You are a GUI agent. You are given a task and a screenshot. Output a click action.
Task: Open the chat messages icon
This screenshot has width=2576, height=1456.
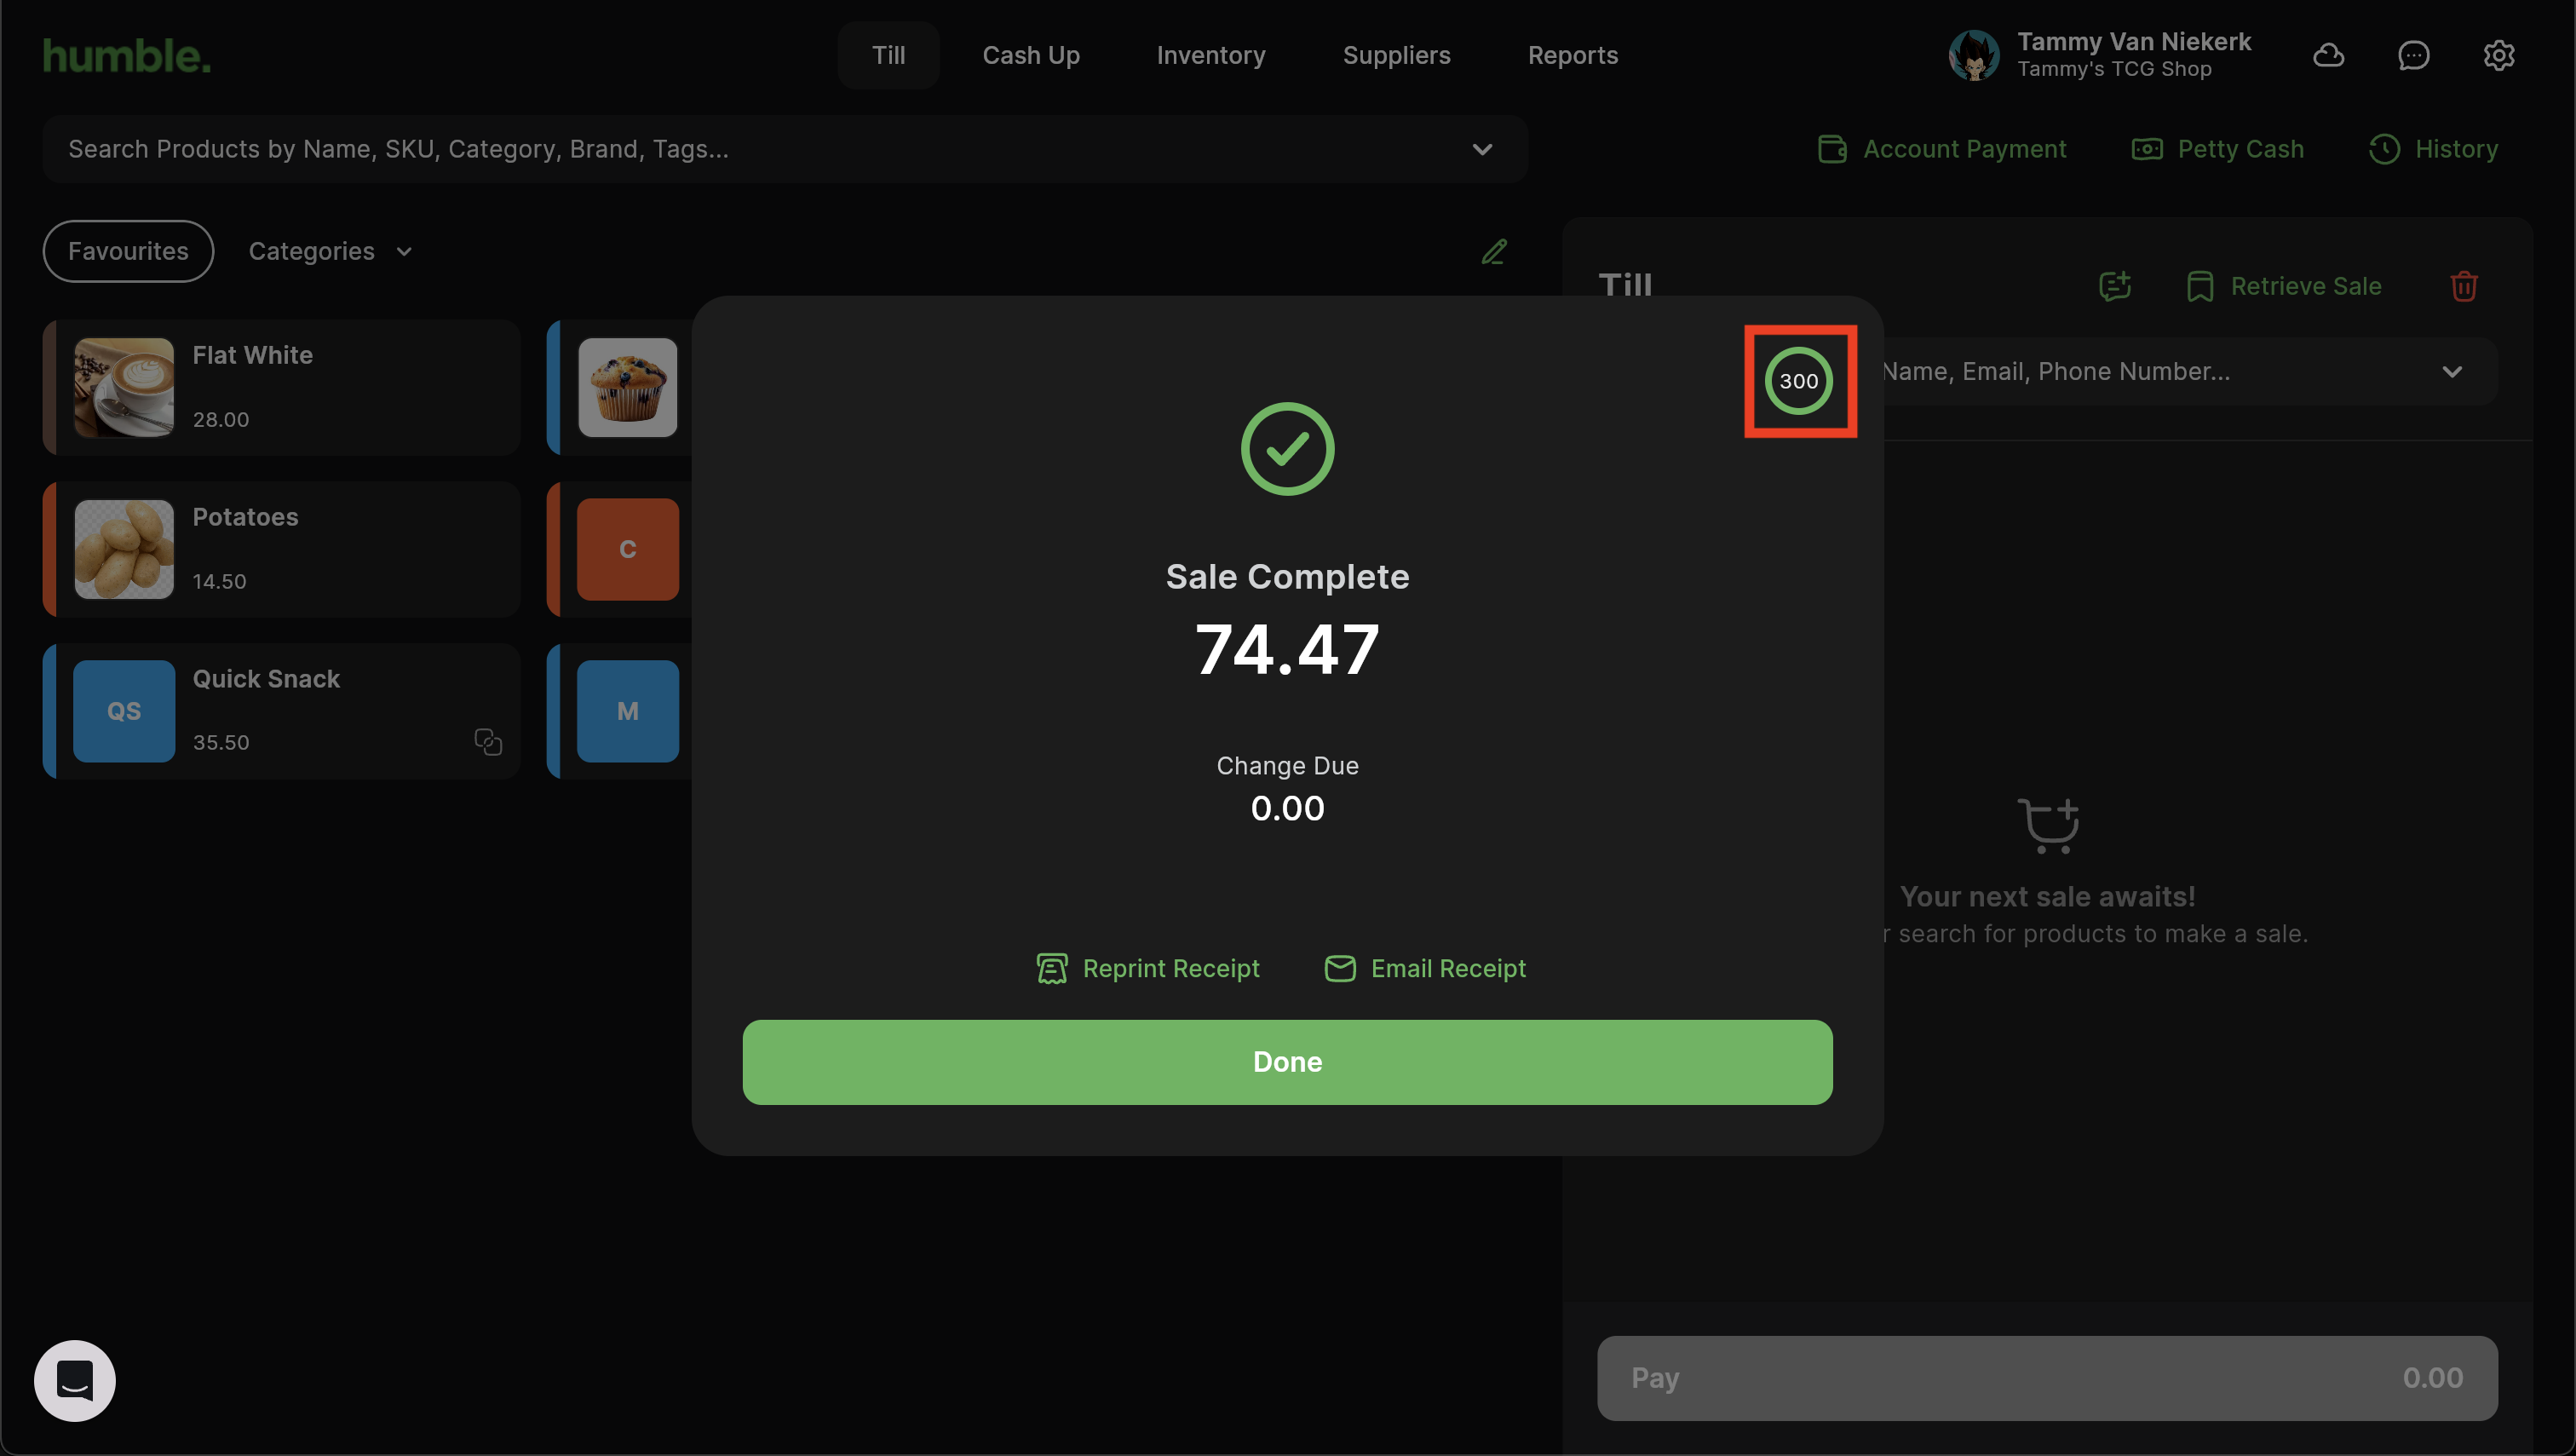pos(2413,55)
